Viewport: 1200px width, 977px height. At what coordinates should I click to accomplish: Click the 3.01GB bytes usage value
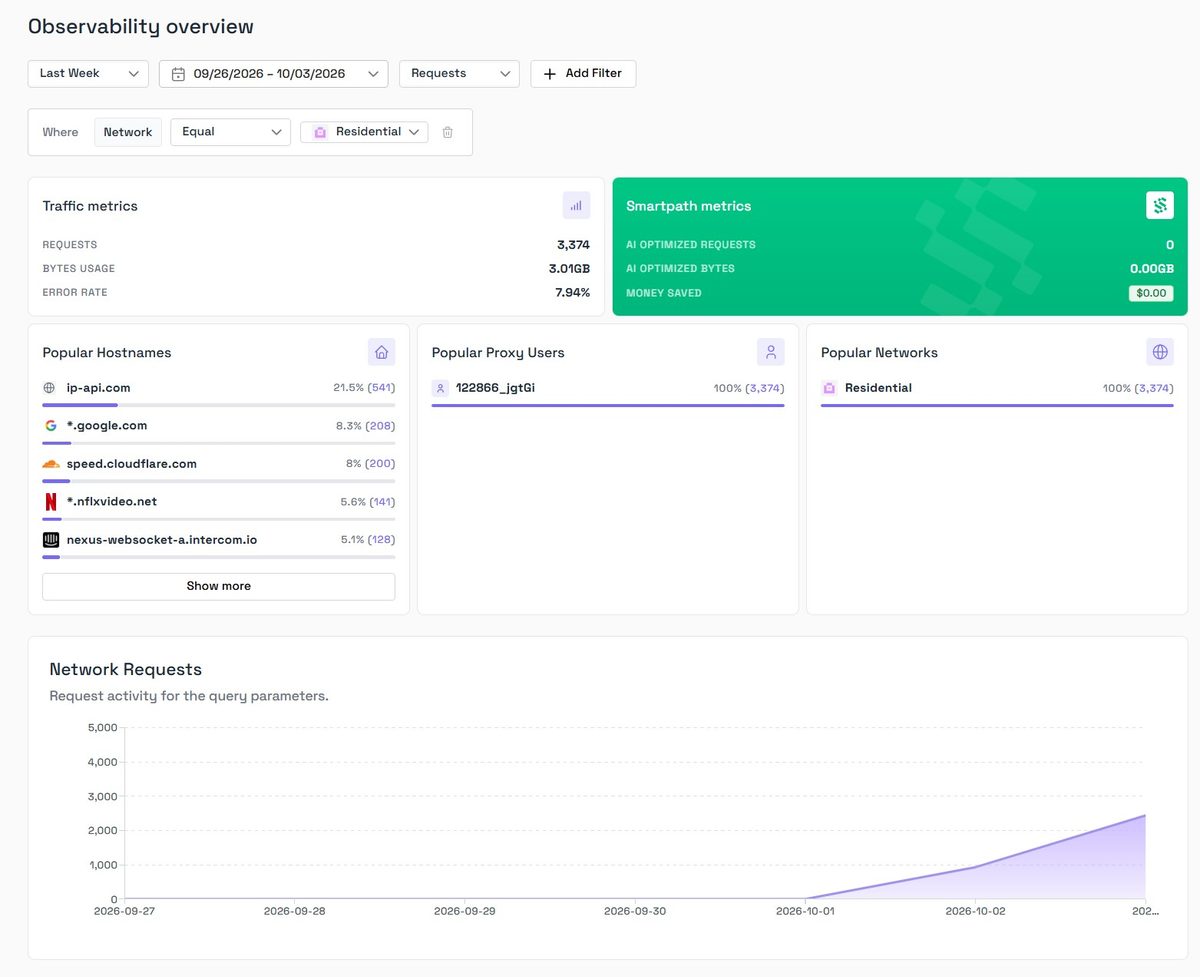569,269
